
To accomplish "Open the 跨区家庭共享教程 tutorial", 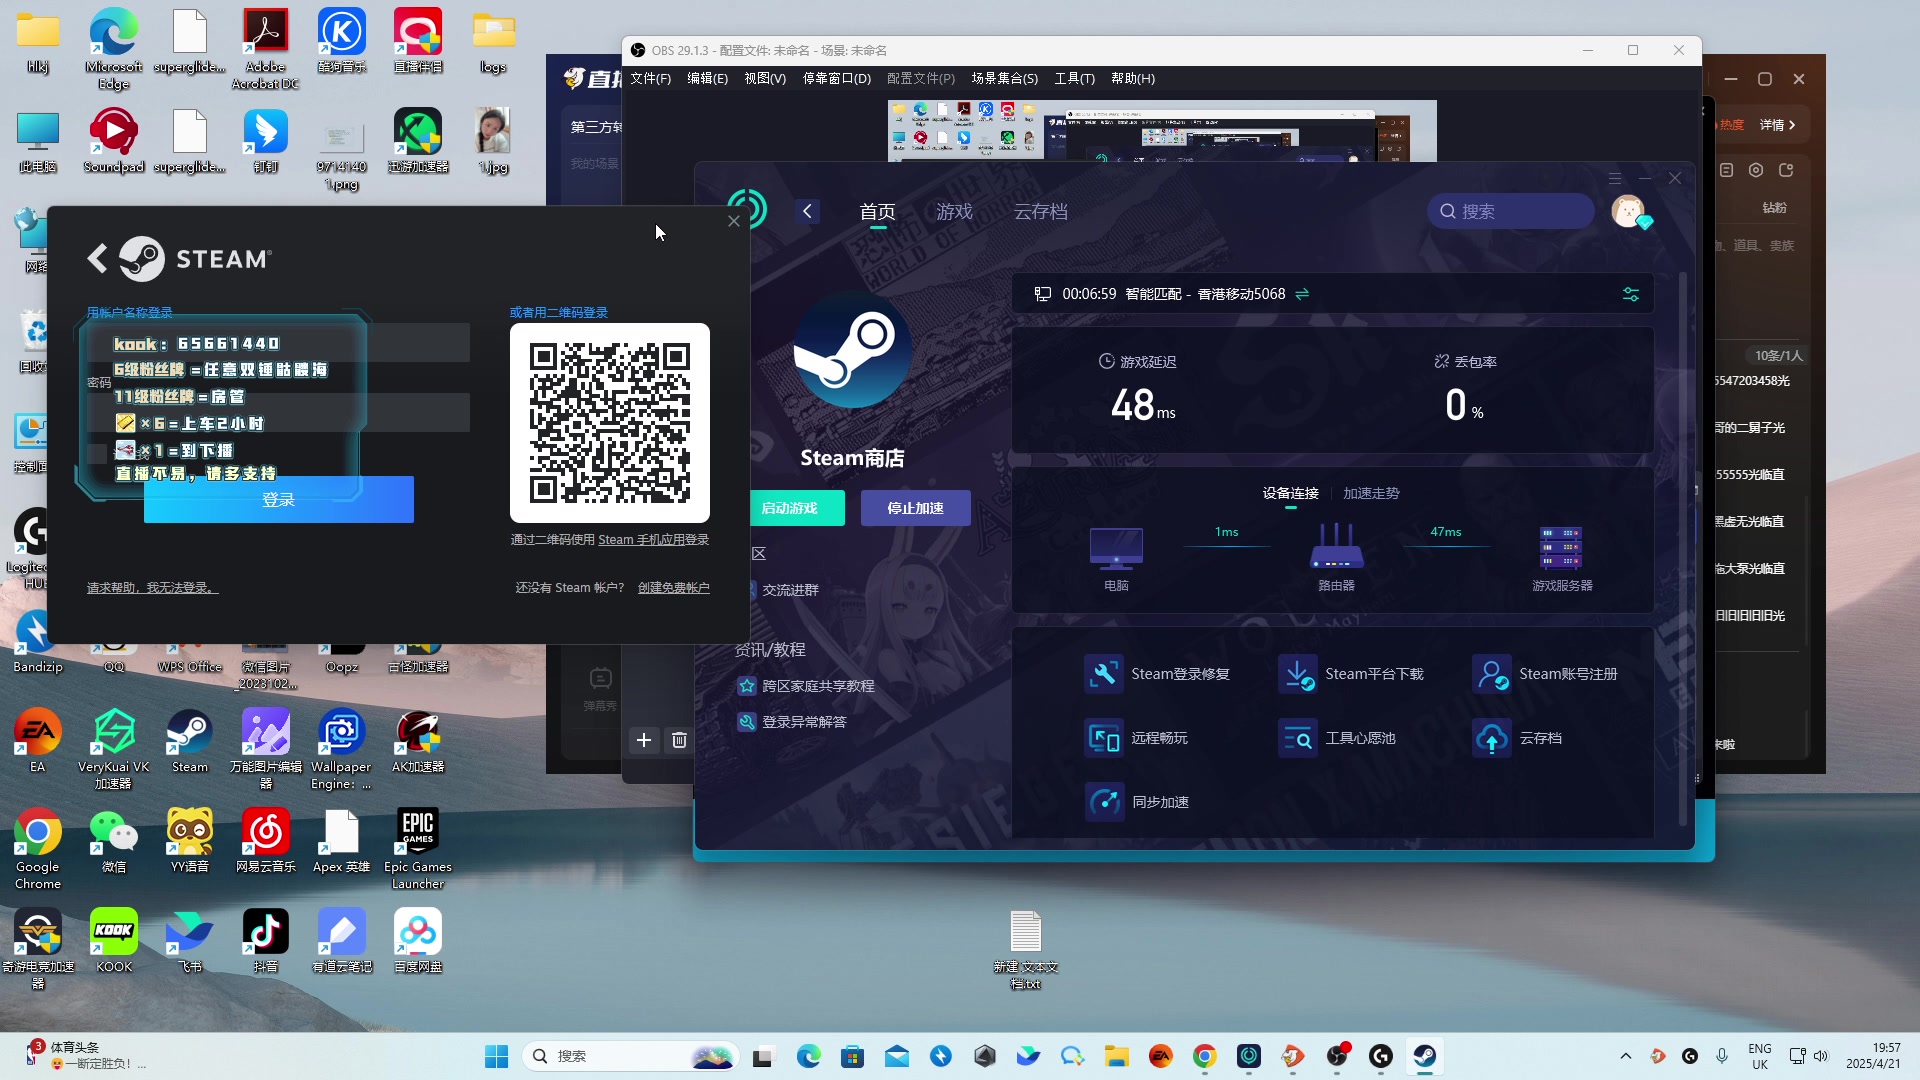I will 806,686.
